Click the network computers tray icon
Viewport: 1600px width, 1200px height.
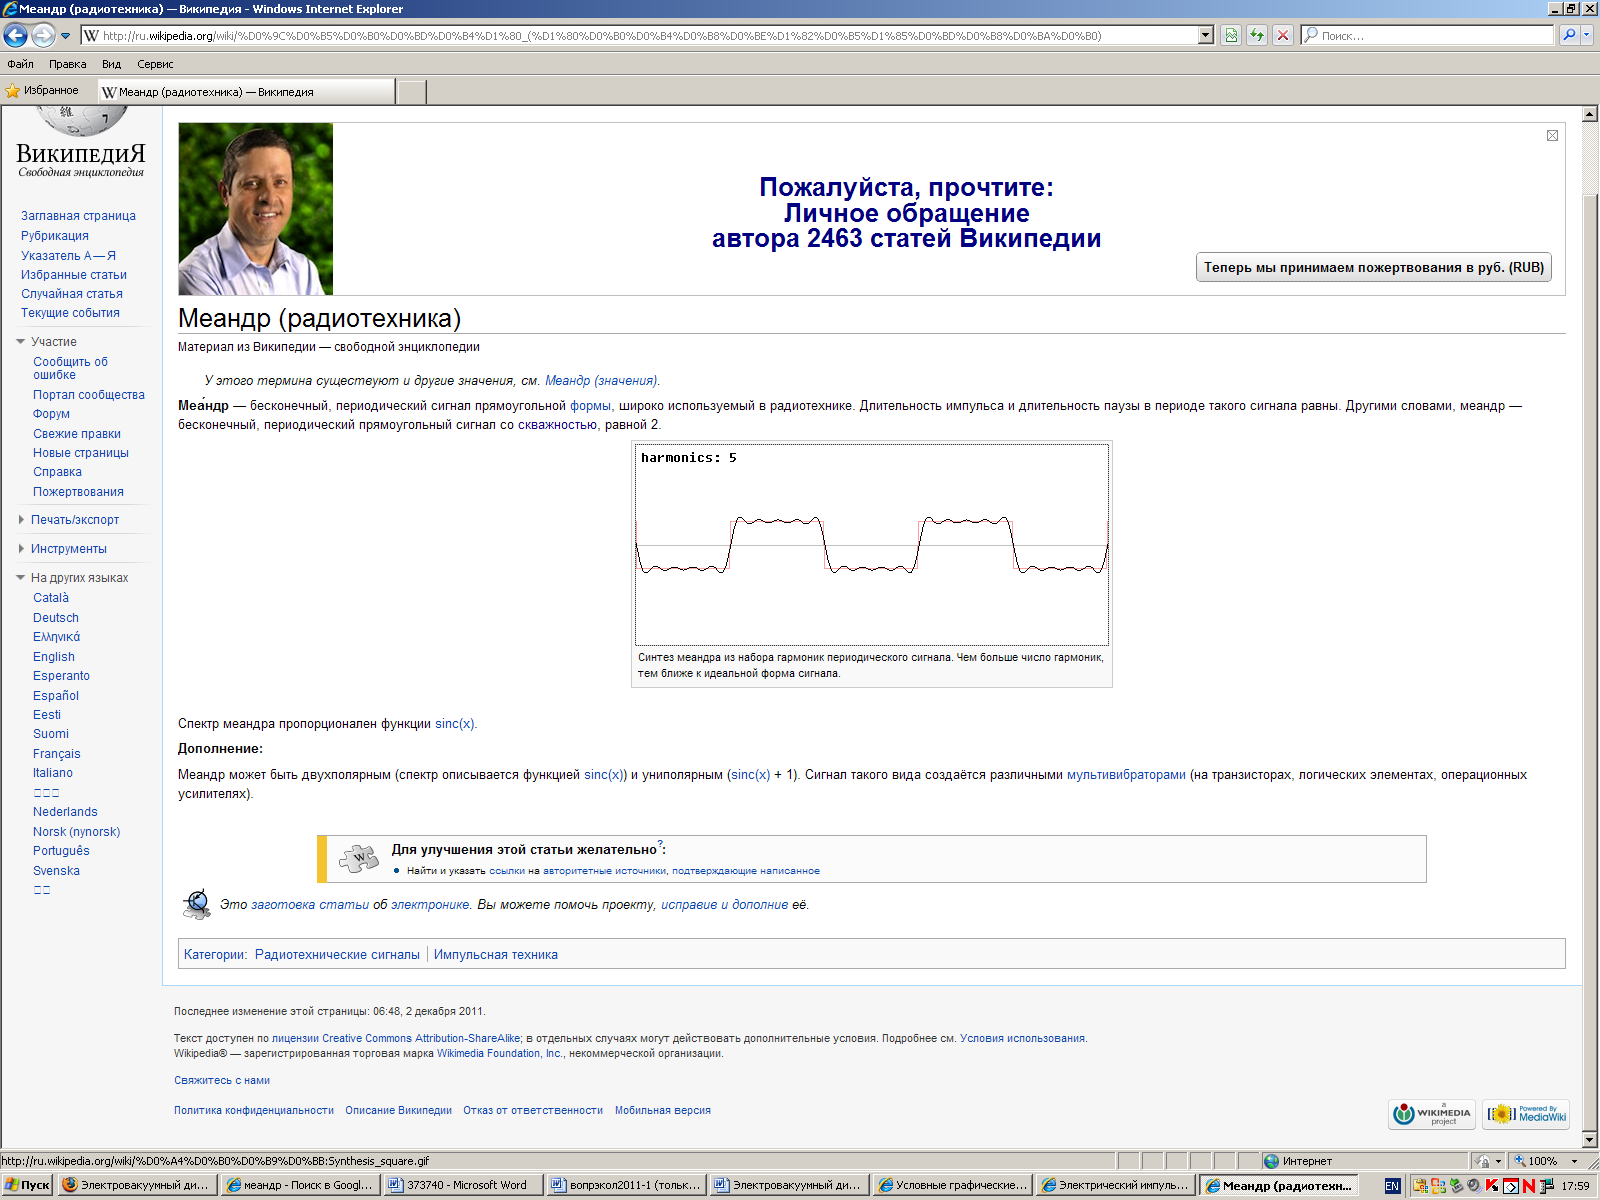click(x=1547, y=1186)
